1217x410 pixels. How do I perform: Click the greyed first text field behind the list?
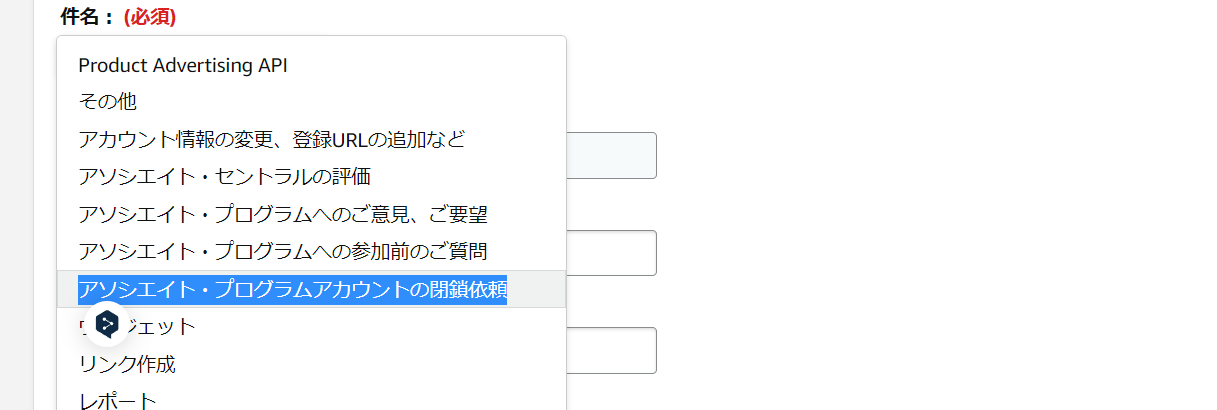(x=611, y=155)
